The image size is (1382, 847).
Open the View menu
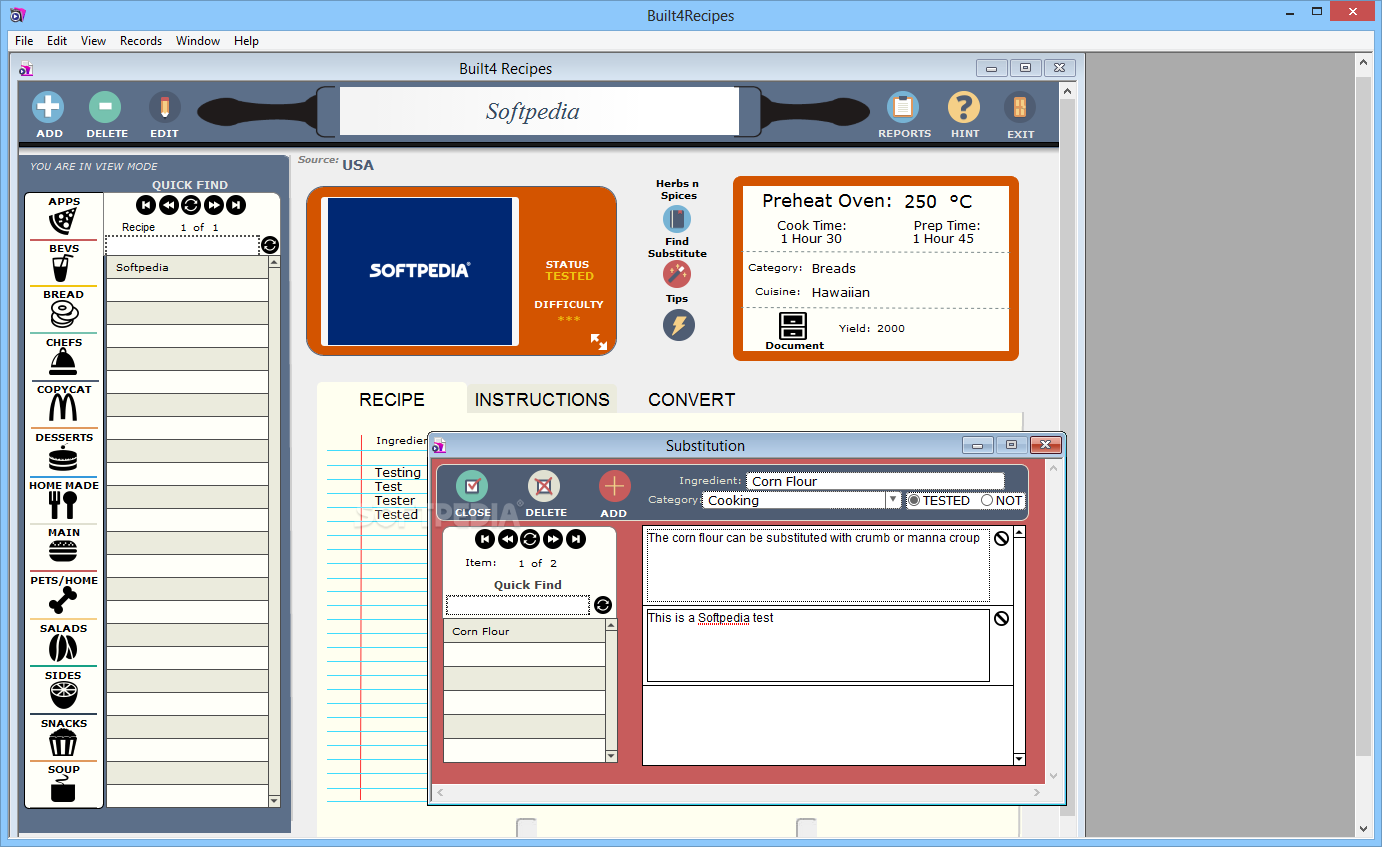pos(93,41)
